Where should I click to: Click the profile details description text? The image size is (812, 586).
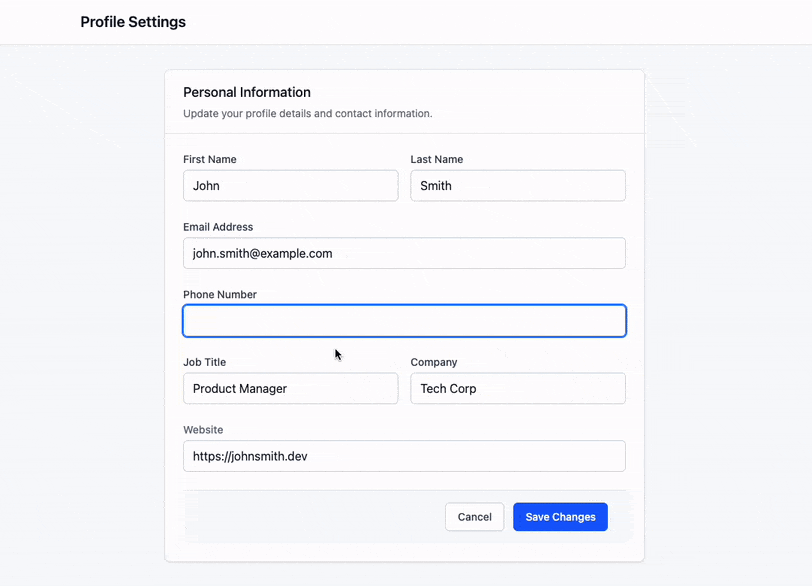308,113
